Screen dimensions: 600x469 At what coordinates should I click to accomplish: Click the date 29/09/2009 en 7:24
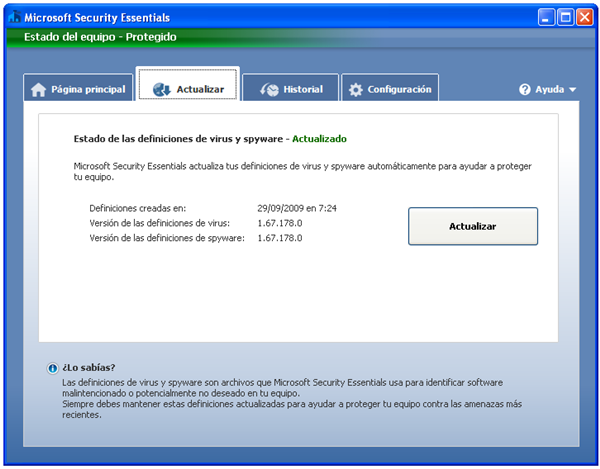[297, 208]
